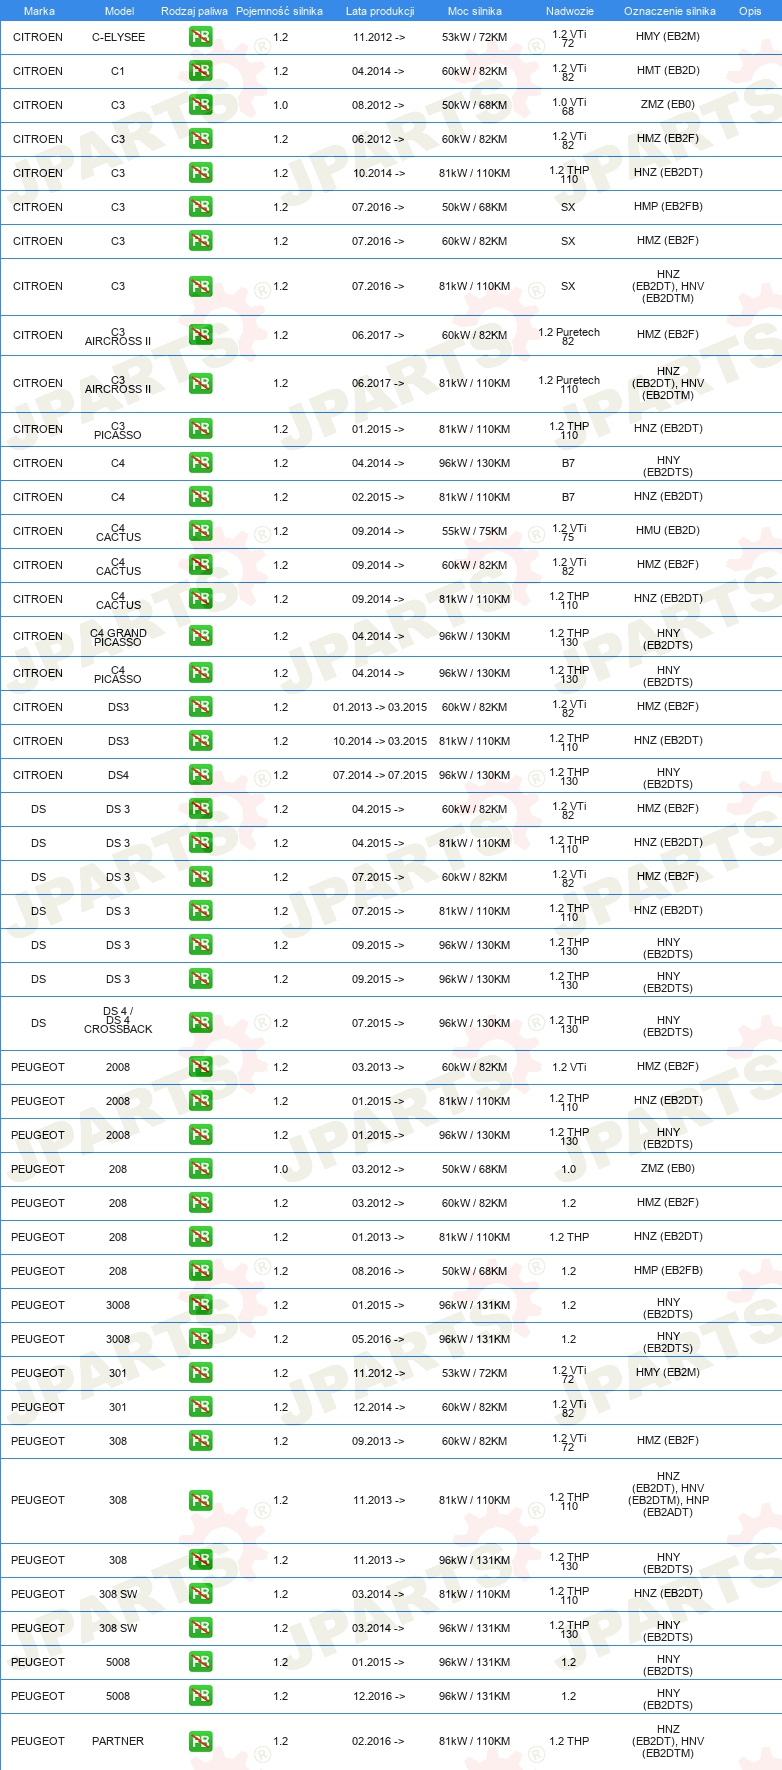Click fuel icon for C3 Aircross II 60kW

[x=200, y=335]
